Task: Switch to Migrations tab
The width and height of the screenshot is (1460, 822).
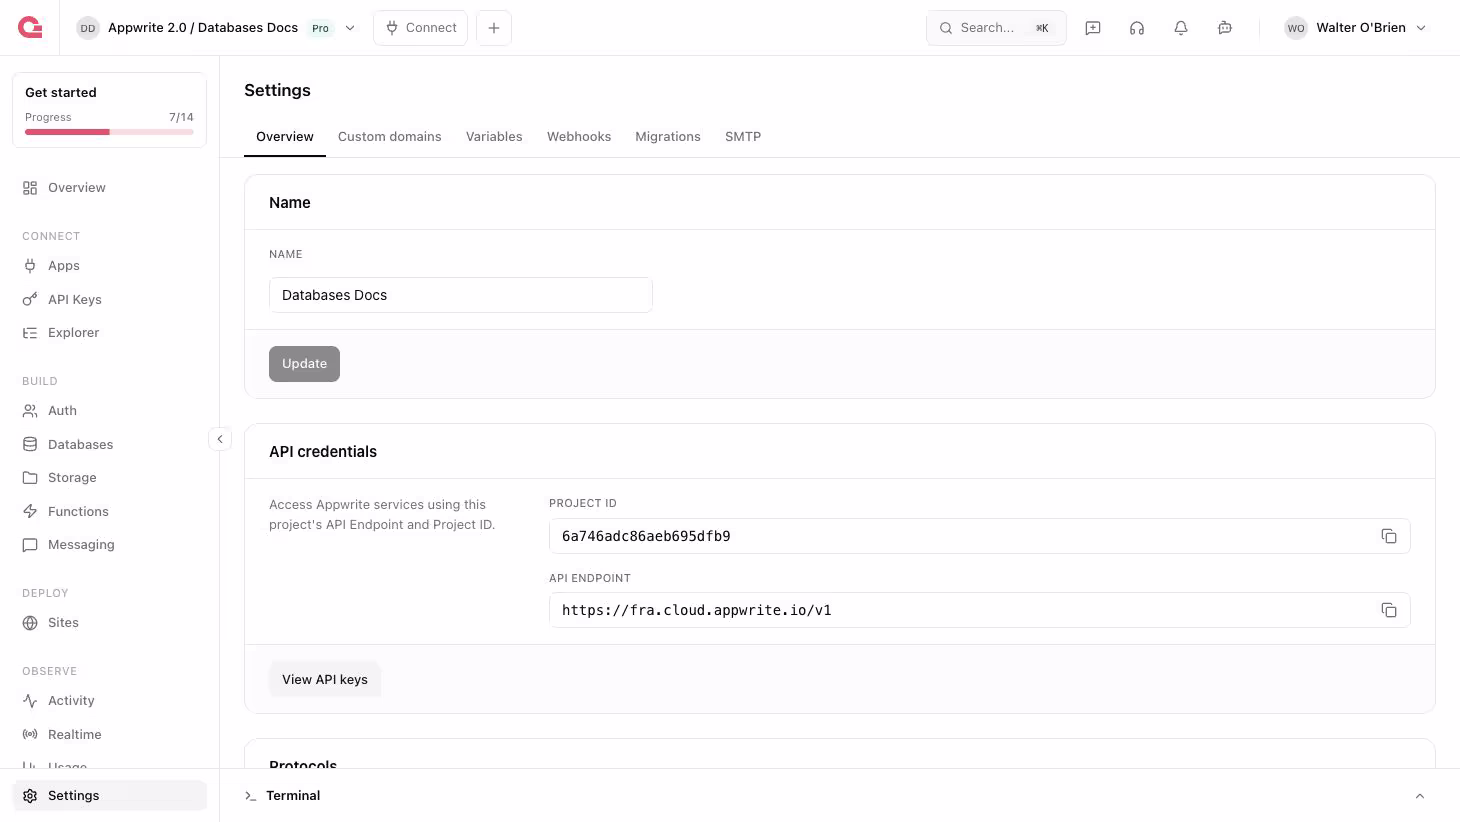Action: click(668, 137)
